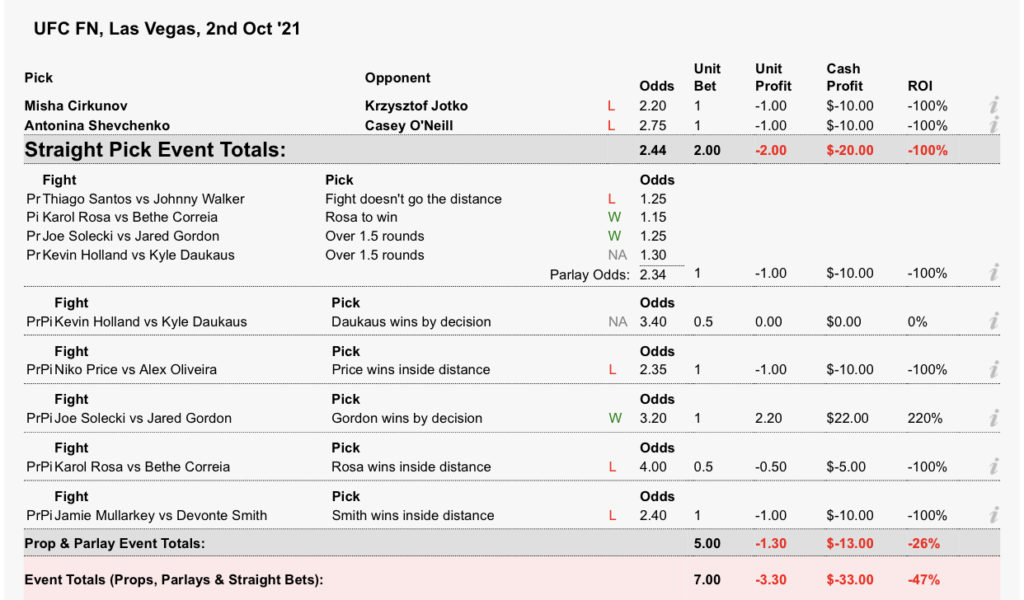Open info icon for Rosa wins inside distance
Image resolution: width=1024 pixels, height=600 pixels.
pyautogui.click(x=993, y=467)
